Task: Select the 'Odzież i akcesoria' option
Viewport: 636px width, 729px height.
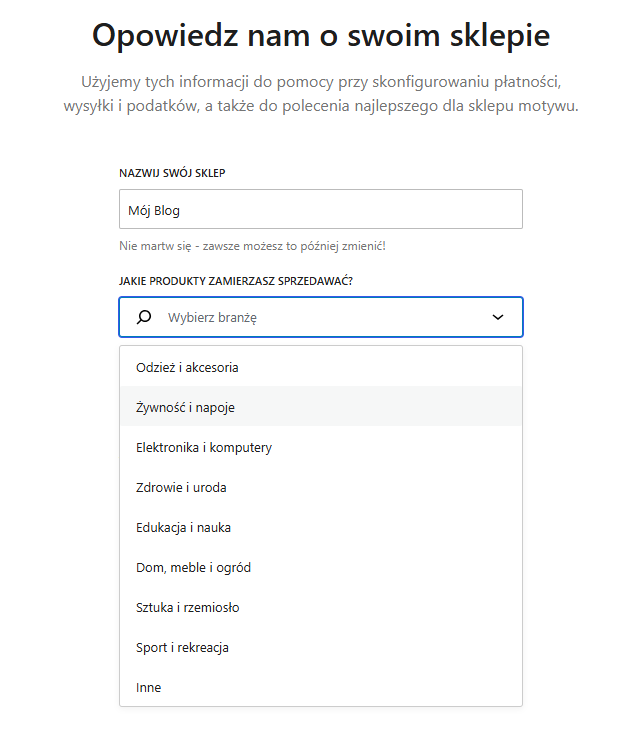Action: click(187, 367)
